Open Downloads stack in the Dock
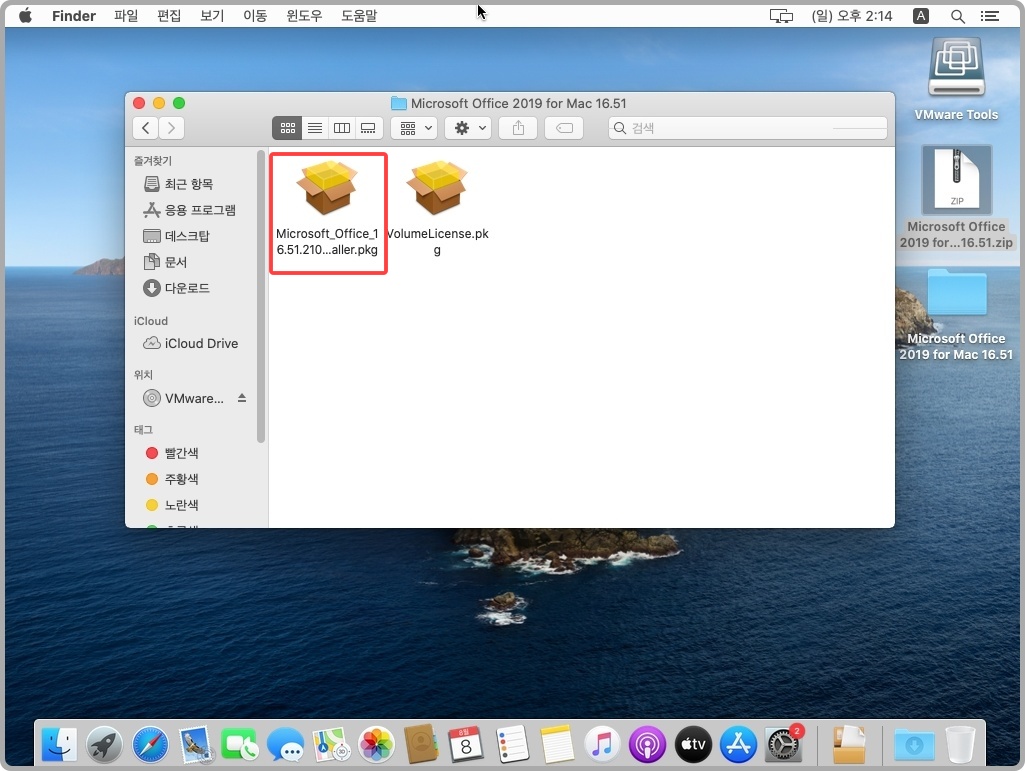 coord(914,744)
